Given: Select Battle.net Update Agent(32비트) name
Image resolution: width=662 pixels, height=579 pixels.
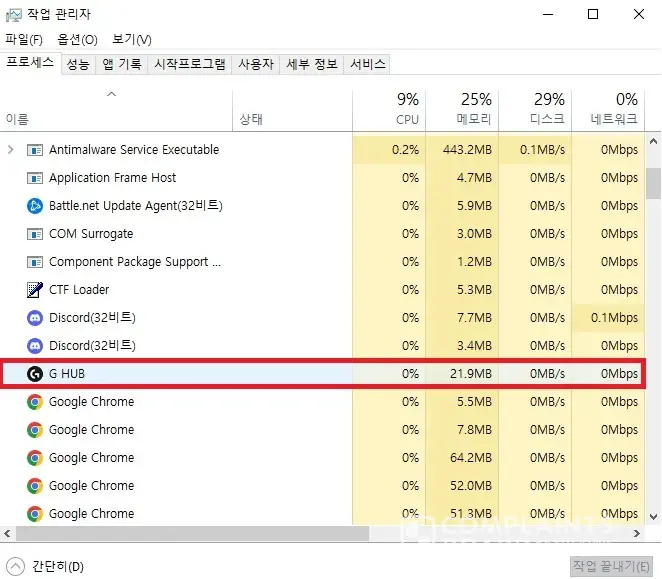Looking at the screenshot, I should pyautogui.click(x=136, y=206).
